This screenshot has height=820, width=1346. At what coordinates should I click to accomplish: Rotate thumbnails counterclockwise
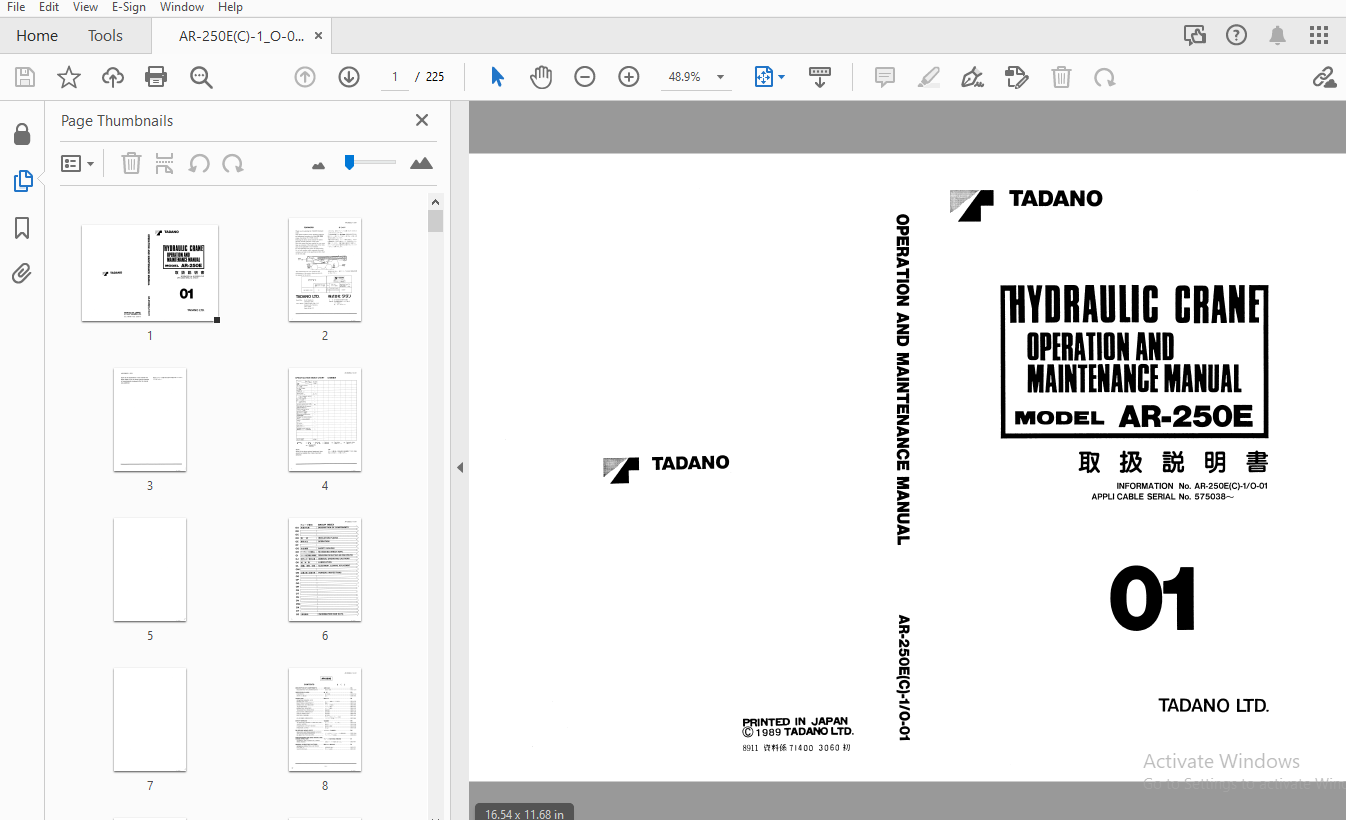tap(199, 163)
